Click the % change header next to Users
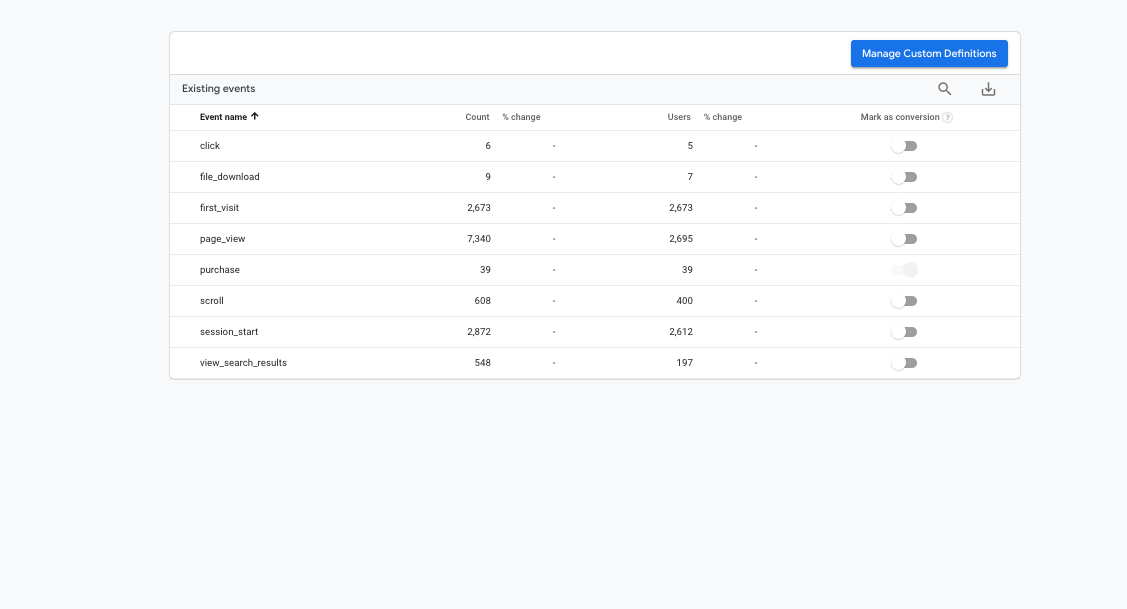1127x609 pixels. tap(722, 117)
